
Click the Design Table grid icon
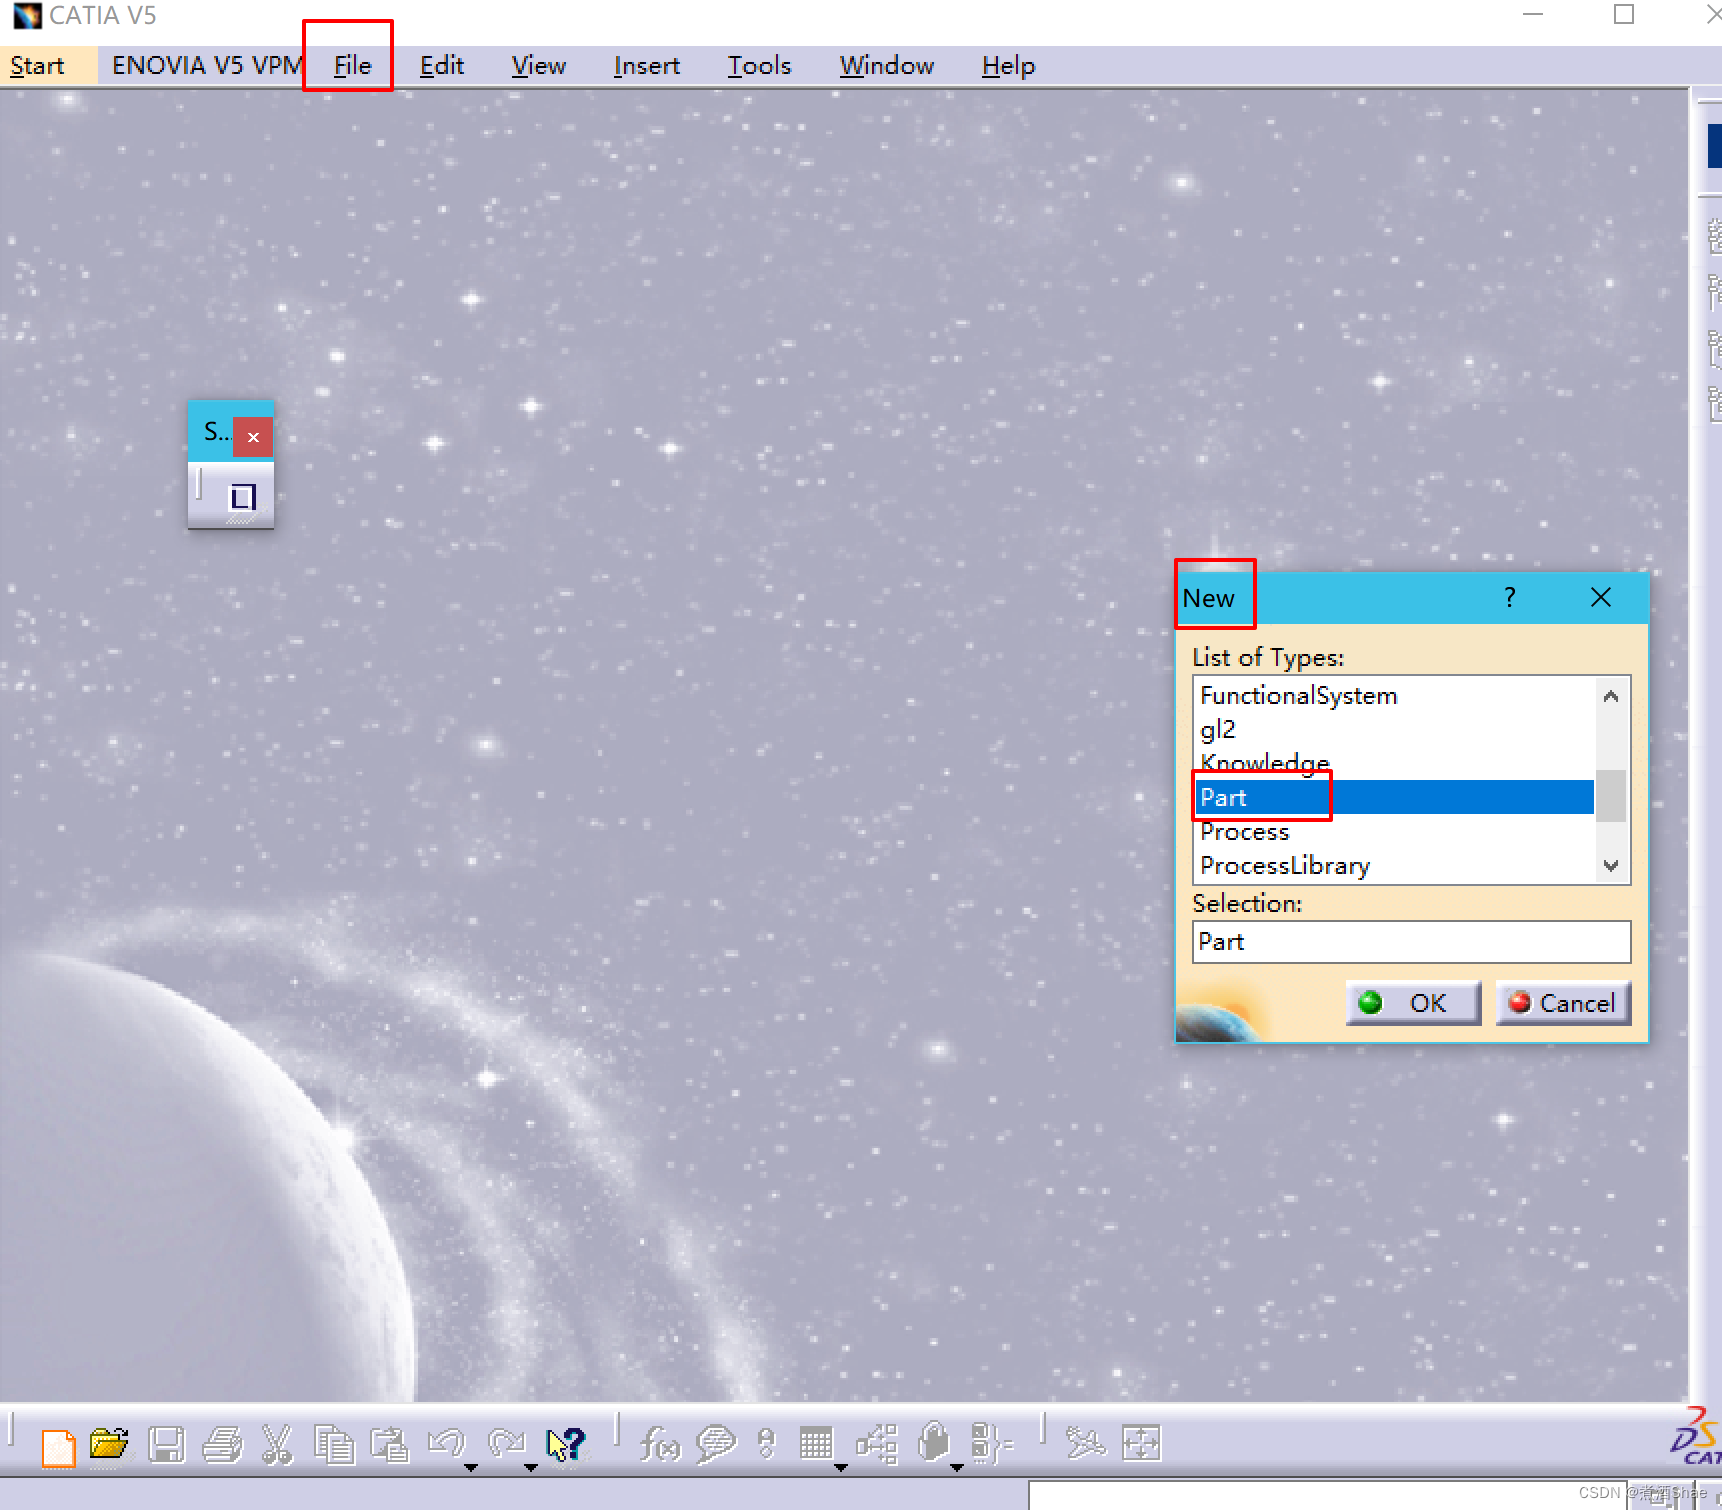[x=816, y=1444]
